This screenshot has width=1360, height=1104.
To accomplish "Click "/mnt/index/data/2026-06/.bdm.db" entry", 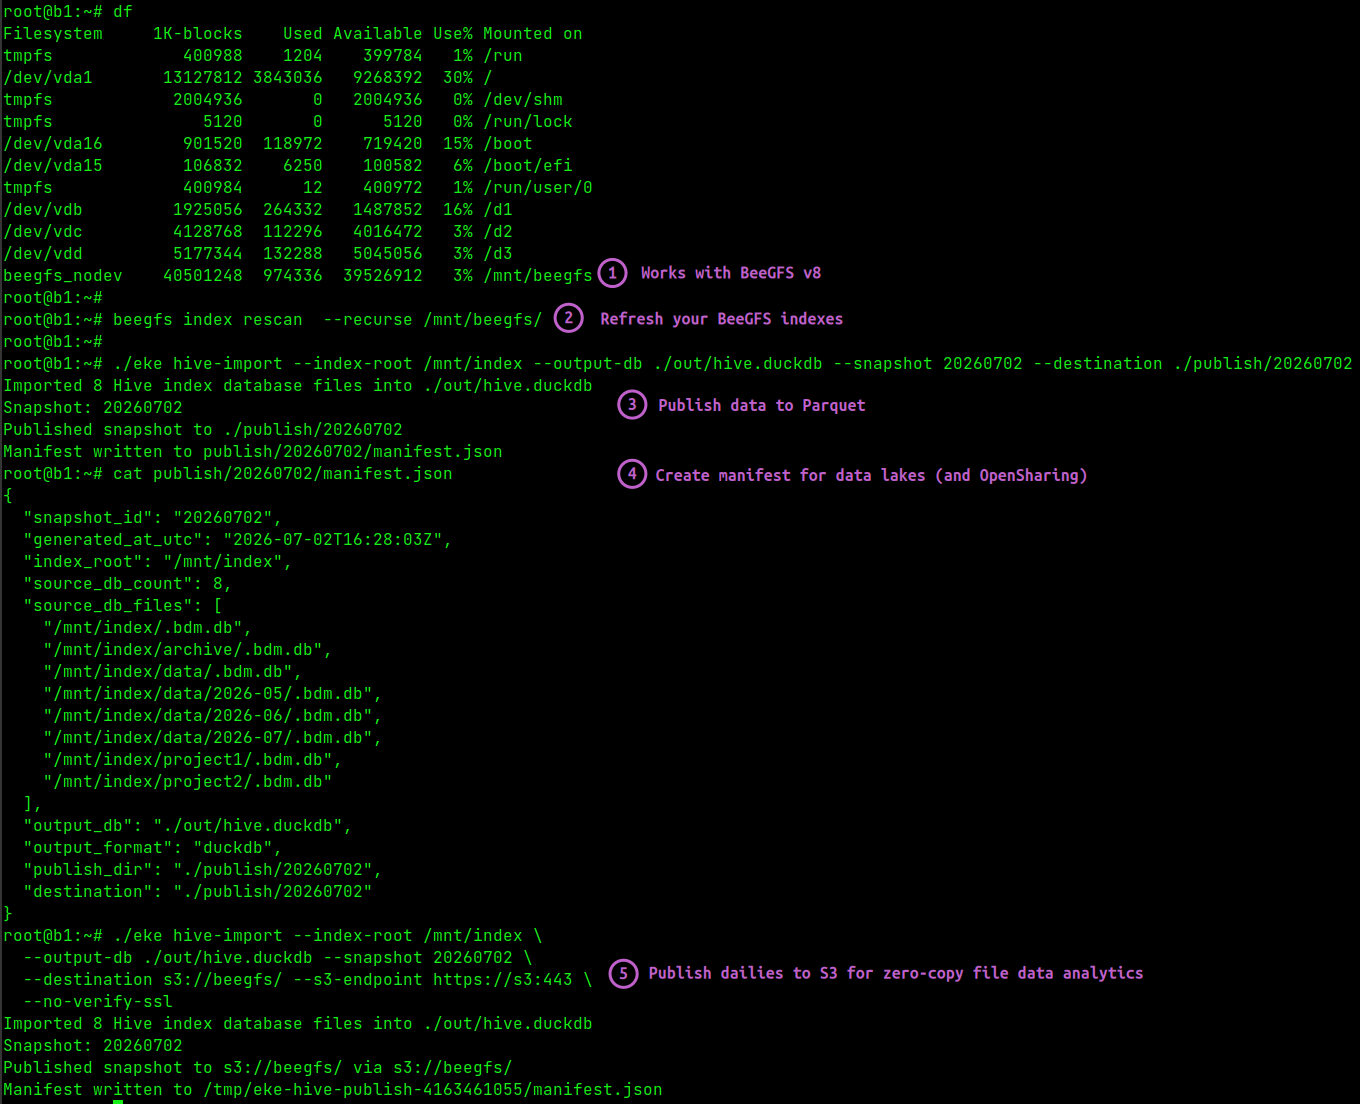I will (x=213, y=716).
